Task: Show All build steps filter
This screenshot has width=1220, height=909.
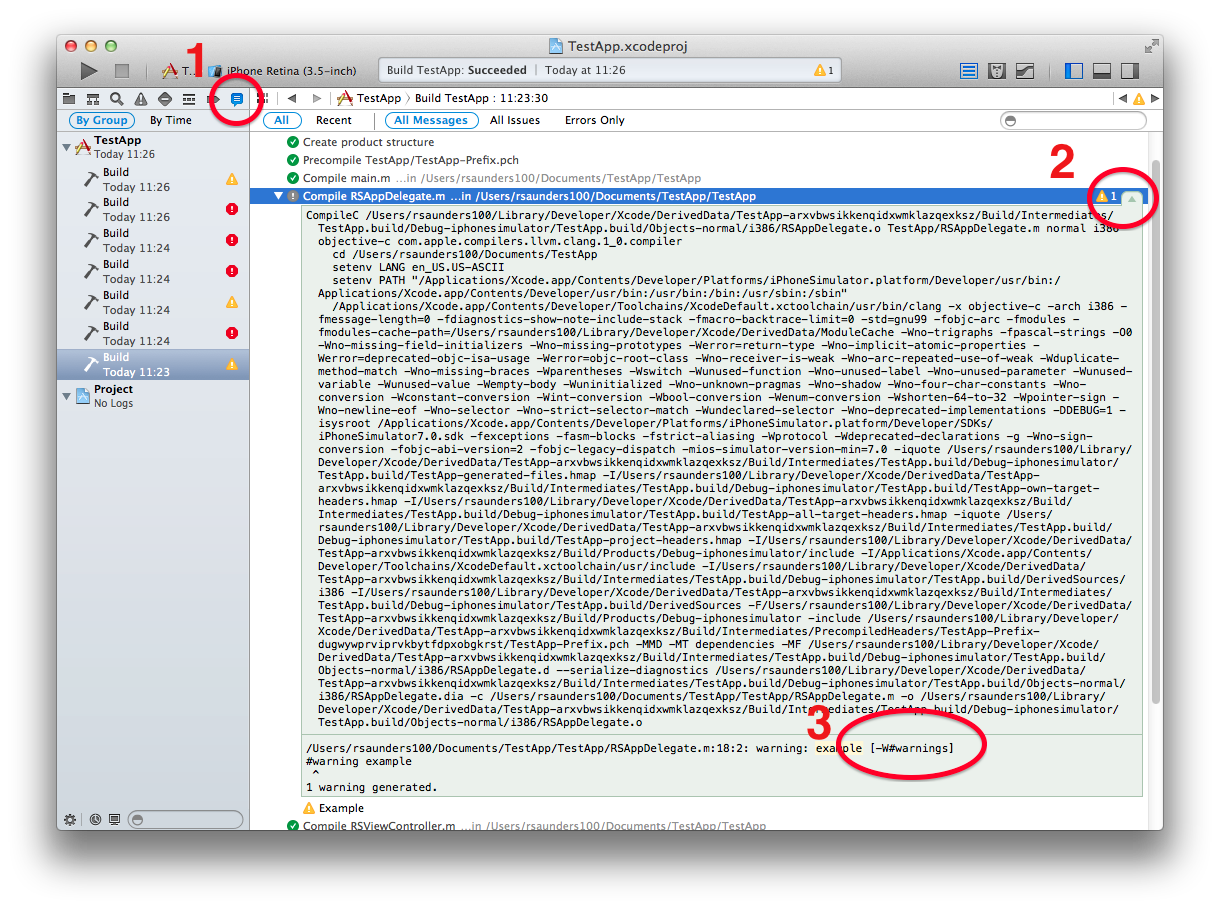Action: tap(282, 120)
